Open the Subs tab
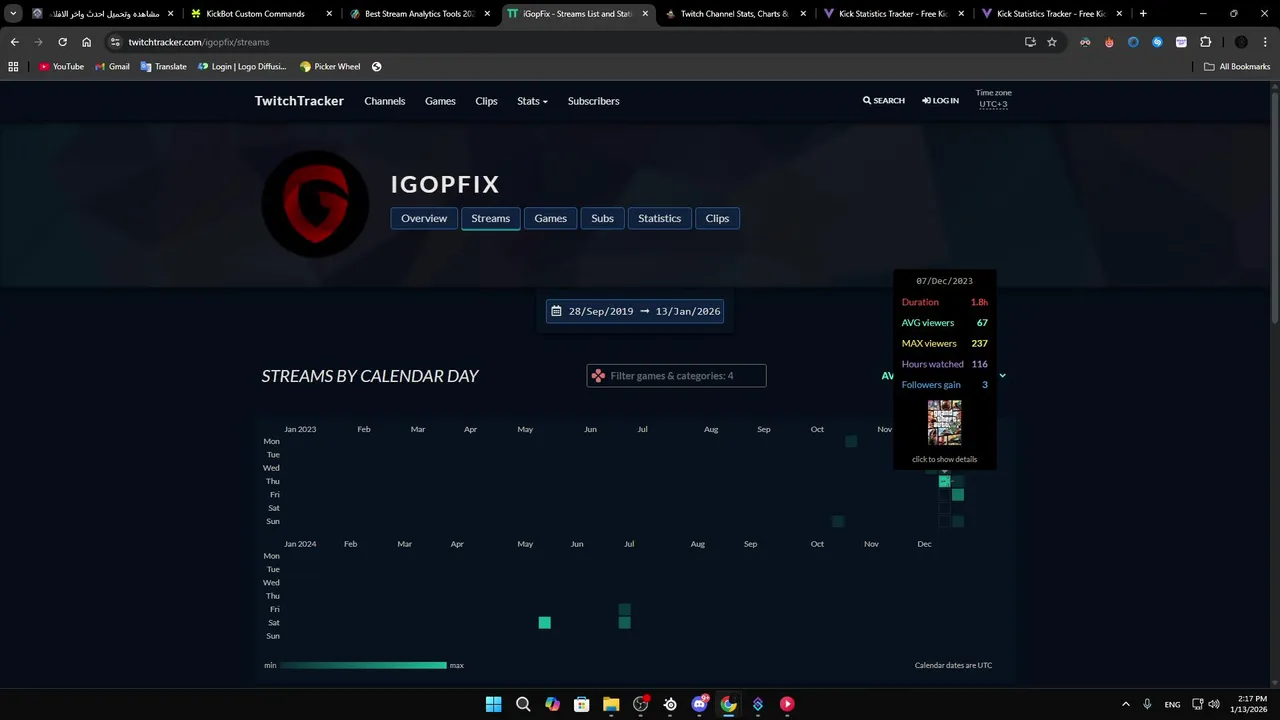The height and width of the screenshot is (720, 1280). [602, 218]
